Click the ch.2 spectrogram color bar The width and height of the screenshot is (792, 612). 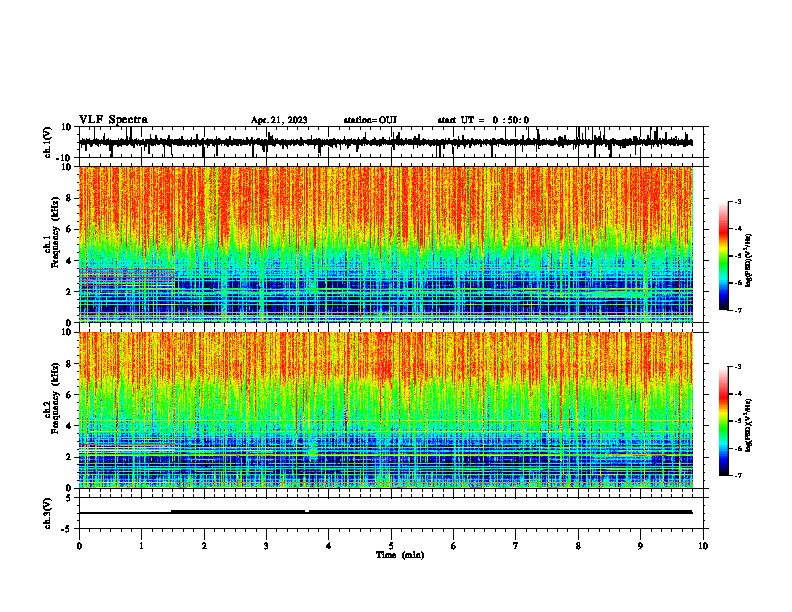point(723,421)
